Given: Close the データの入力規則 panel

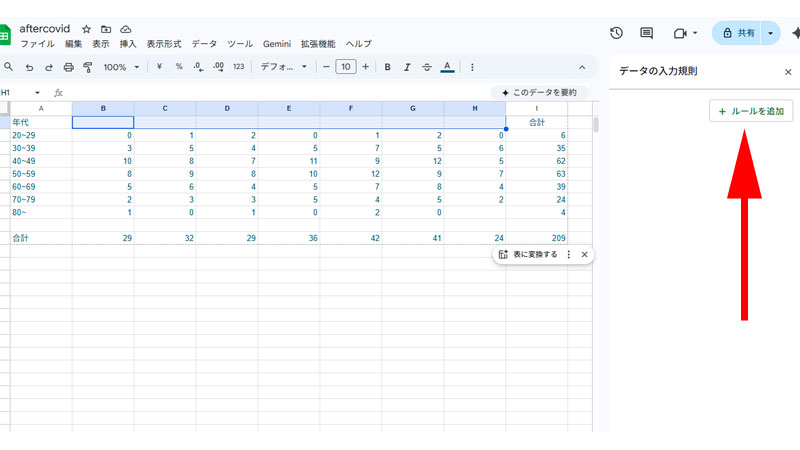Looking at the screenshot, I should (x=788, y=72).
